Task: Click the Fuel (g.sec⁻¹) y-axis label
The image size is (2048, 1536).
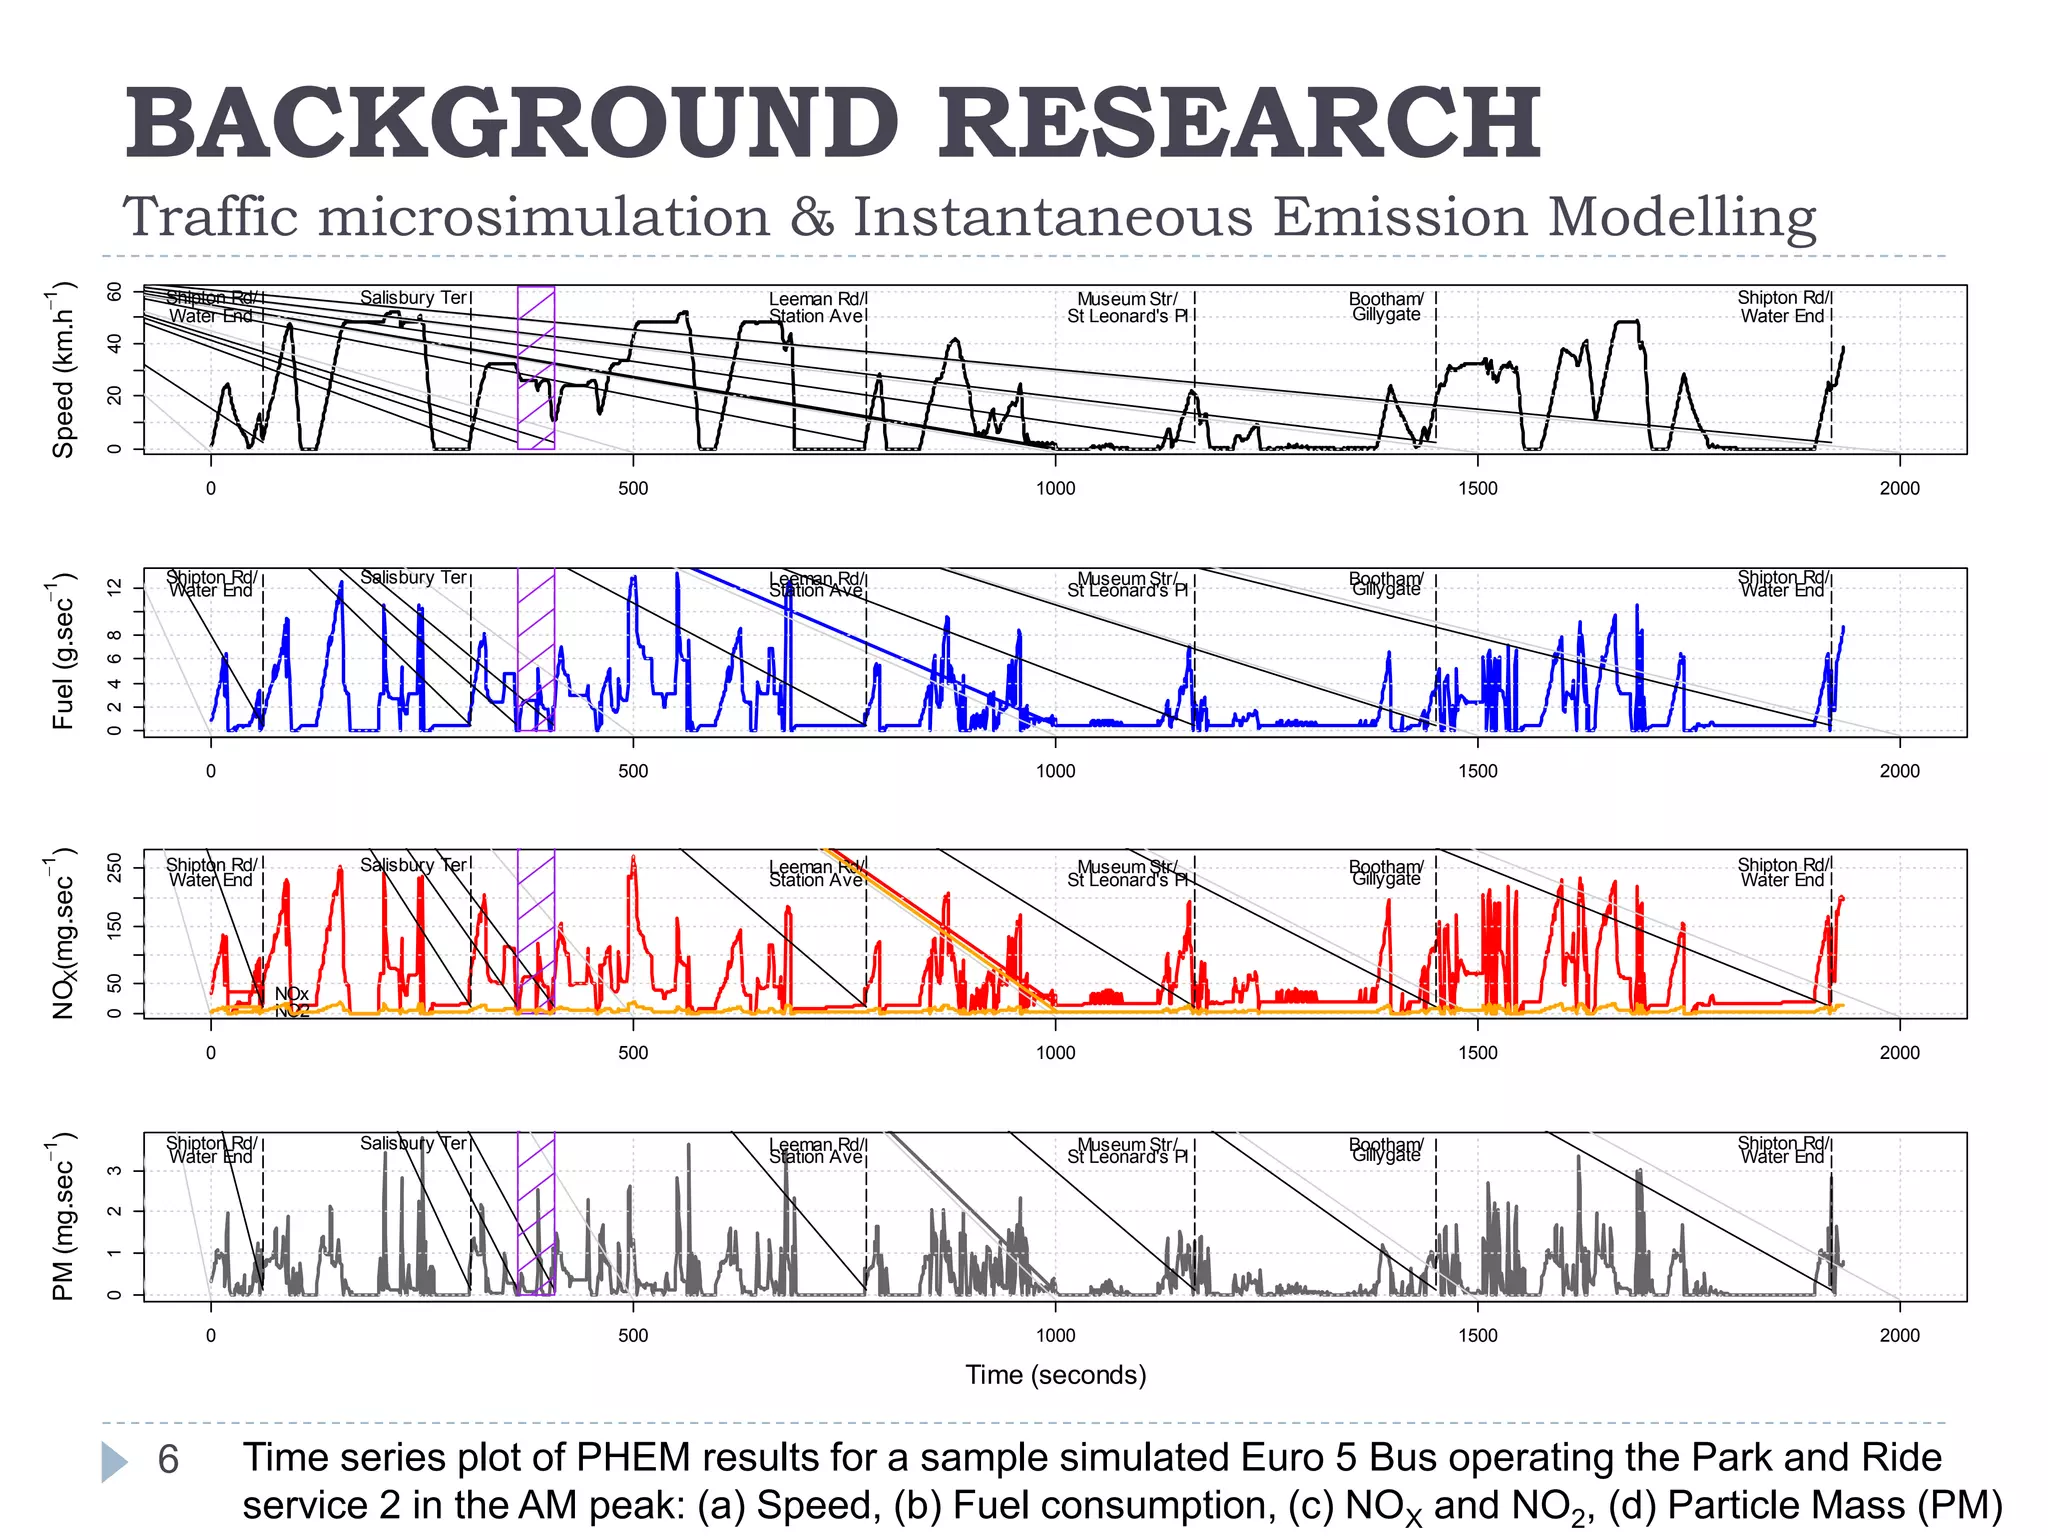Action: (62, 652)
